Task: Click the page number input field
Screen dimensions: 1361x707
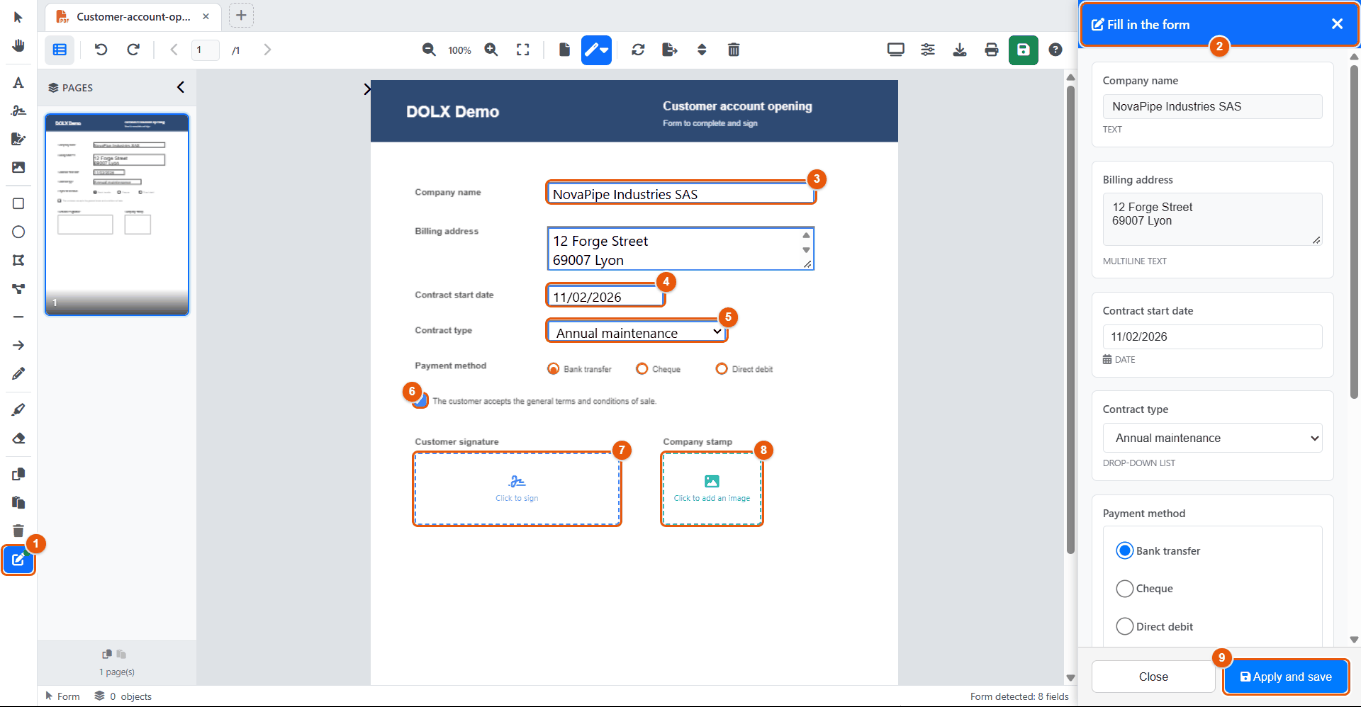Action: tap(205, 50)
